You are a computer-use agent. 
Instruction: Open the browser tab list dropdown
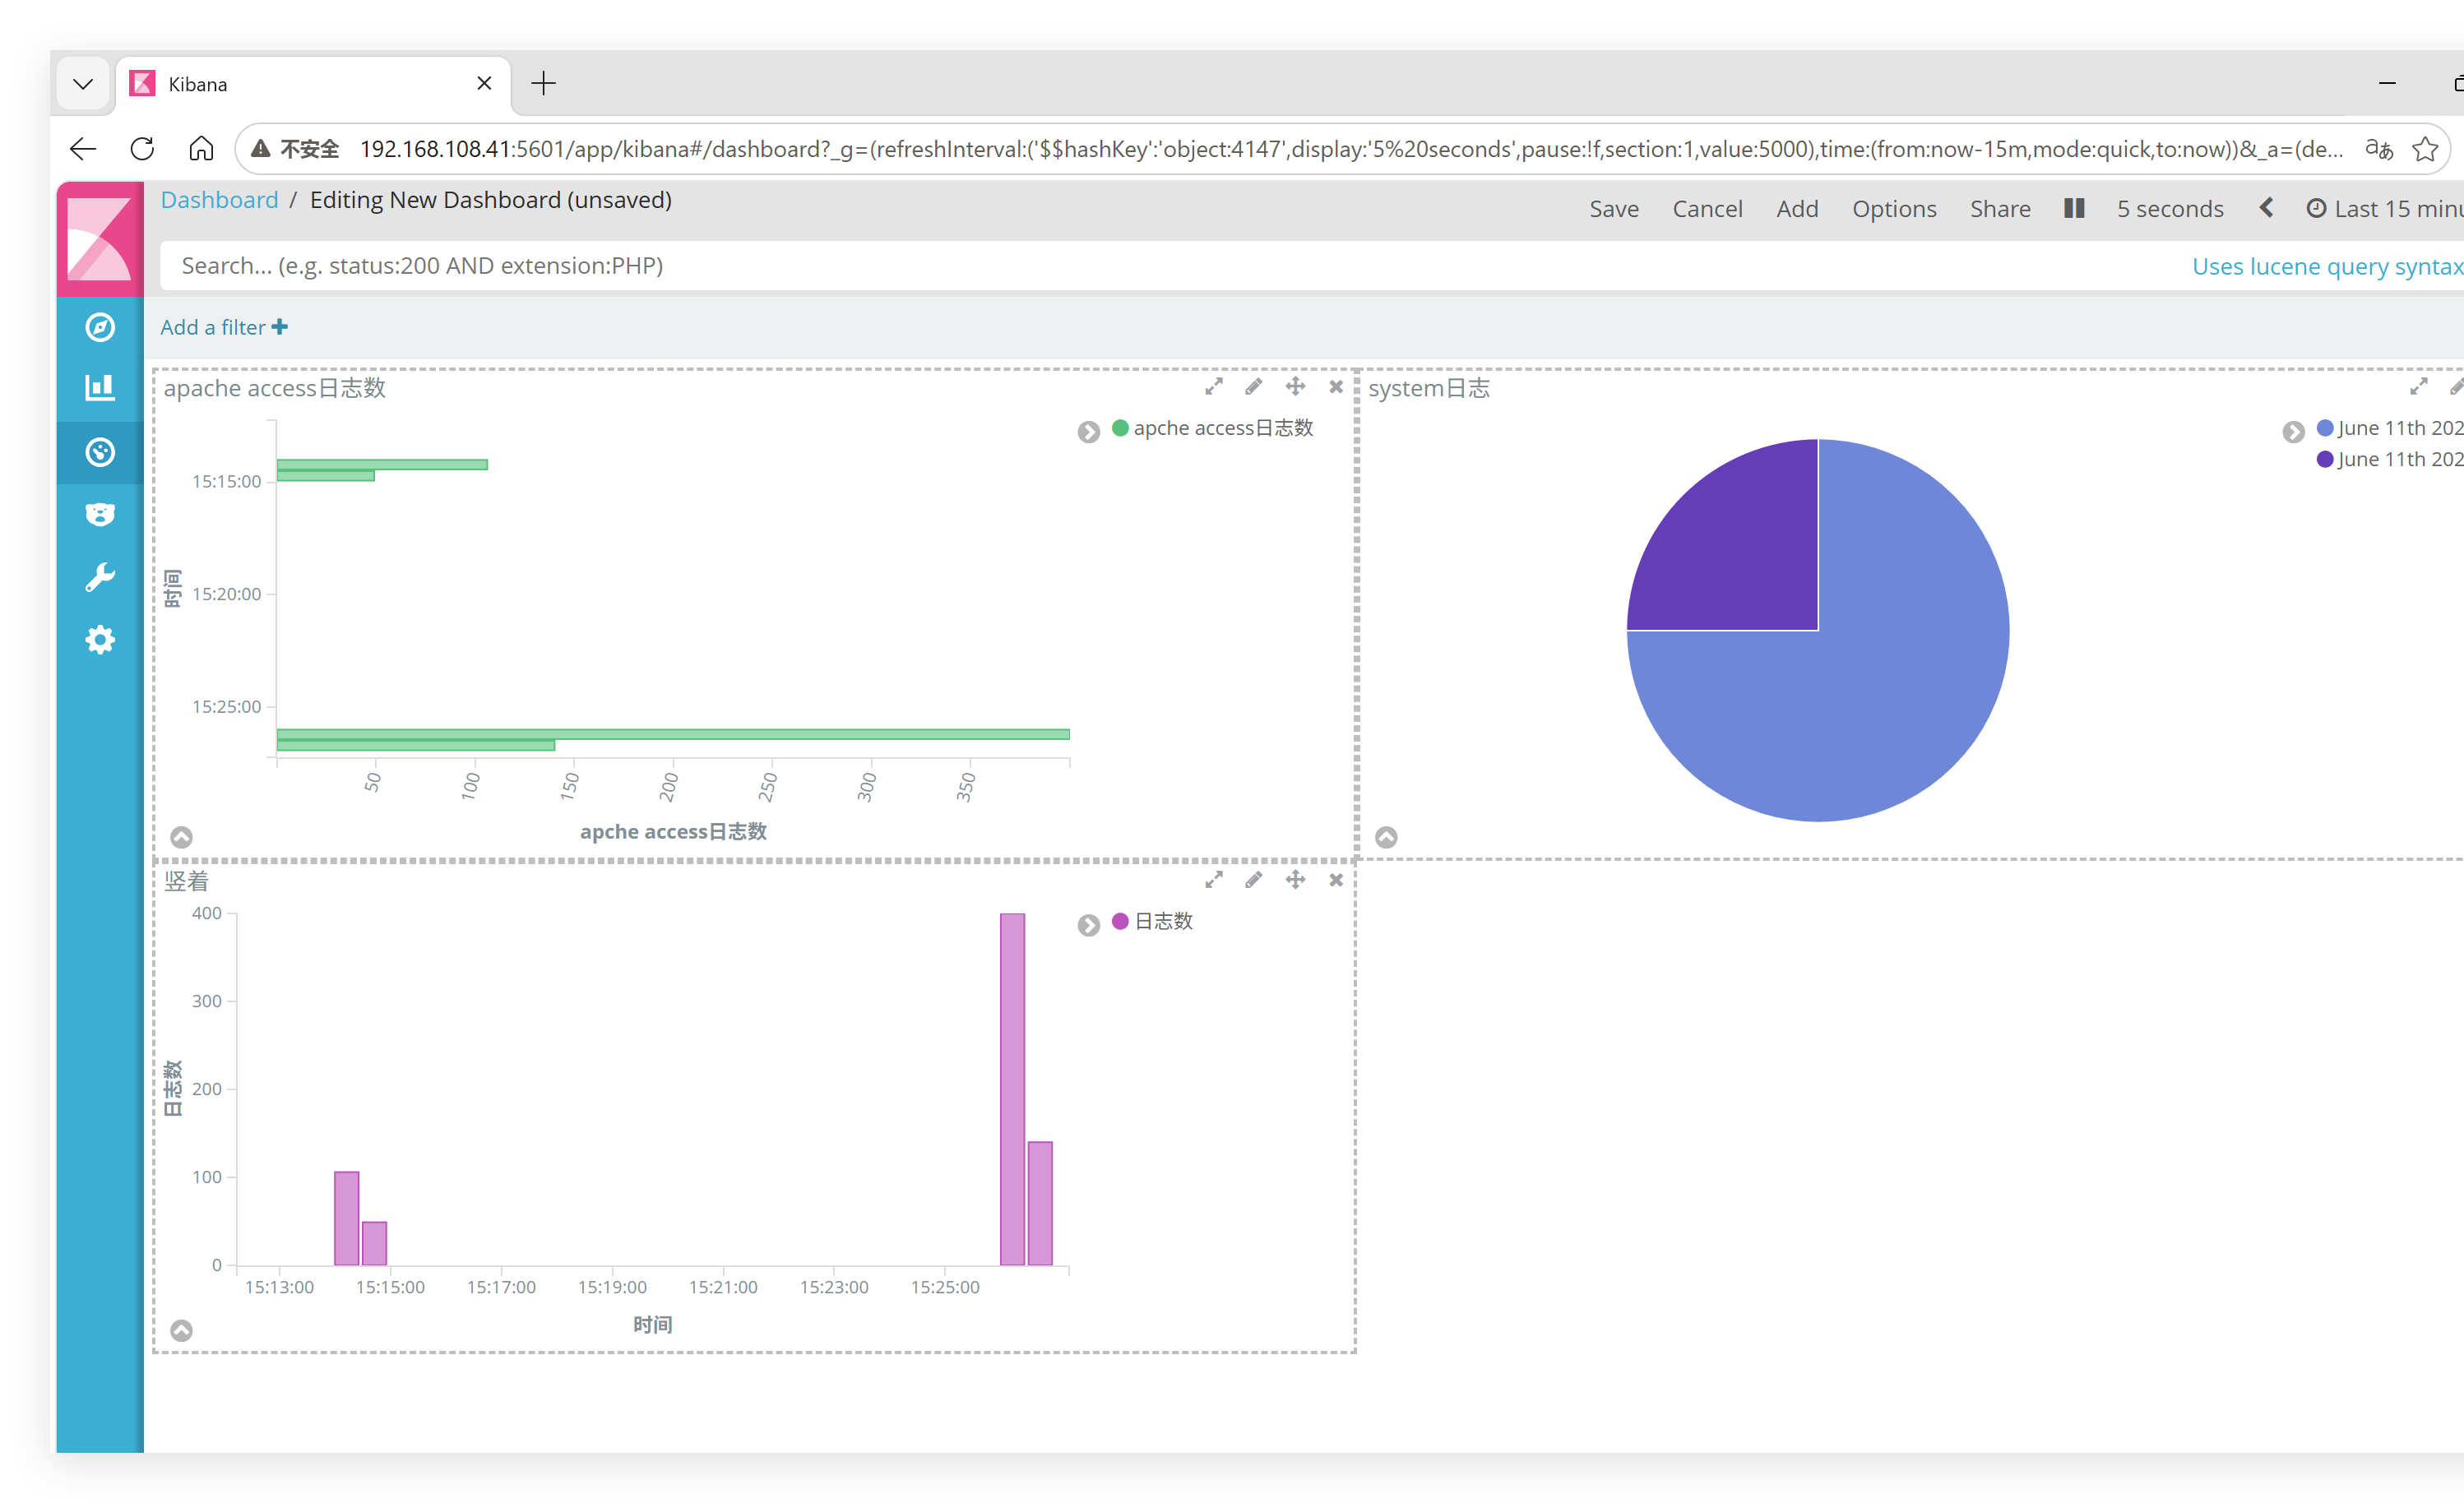pos(83,84)
